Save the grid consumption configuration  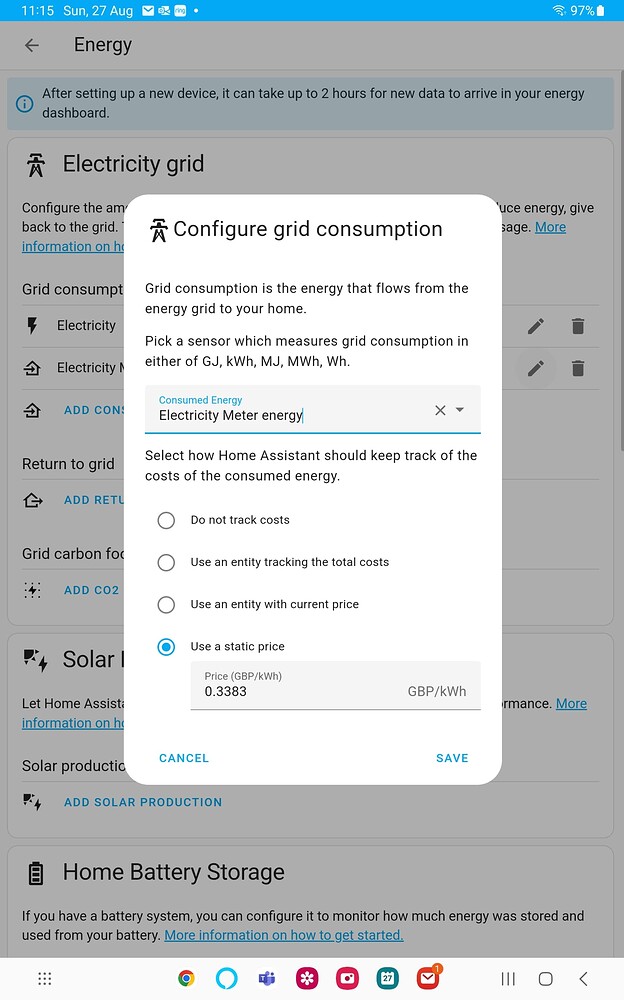452,758
